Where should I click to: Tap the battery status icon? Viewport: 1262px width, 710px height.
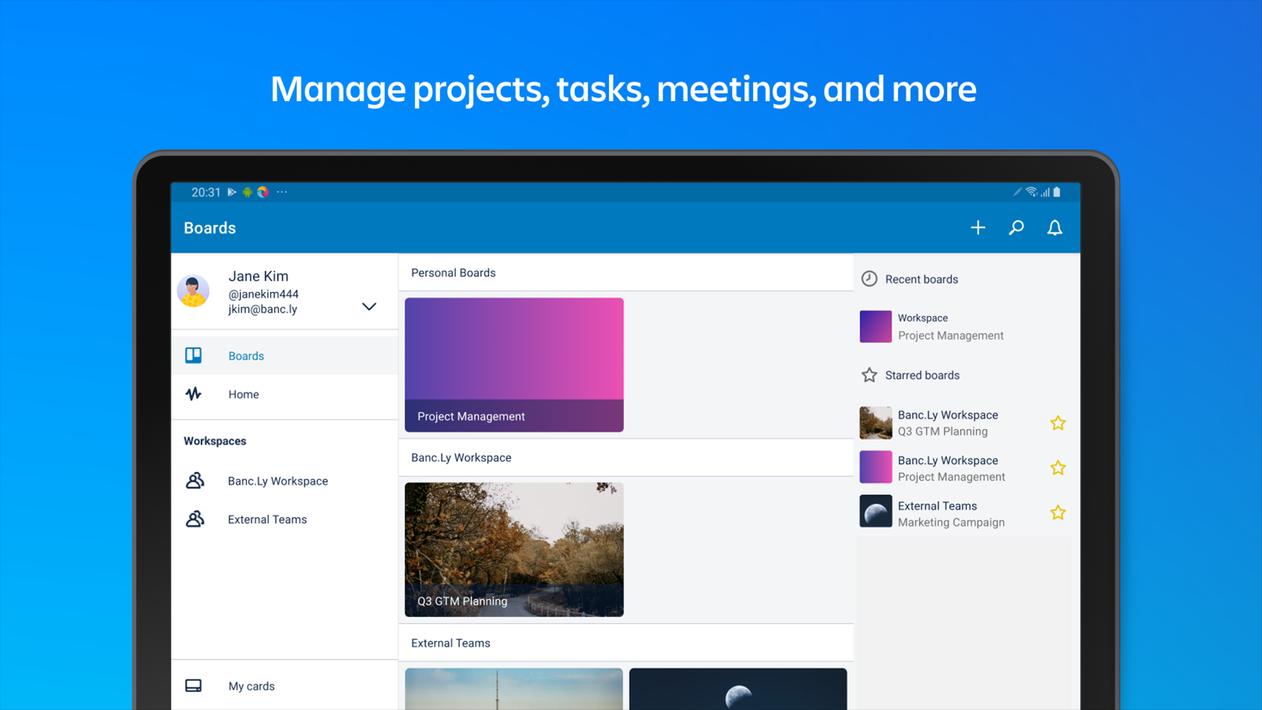(x=1057, y=192)
